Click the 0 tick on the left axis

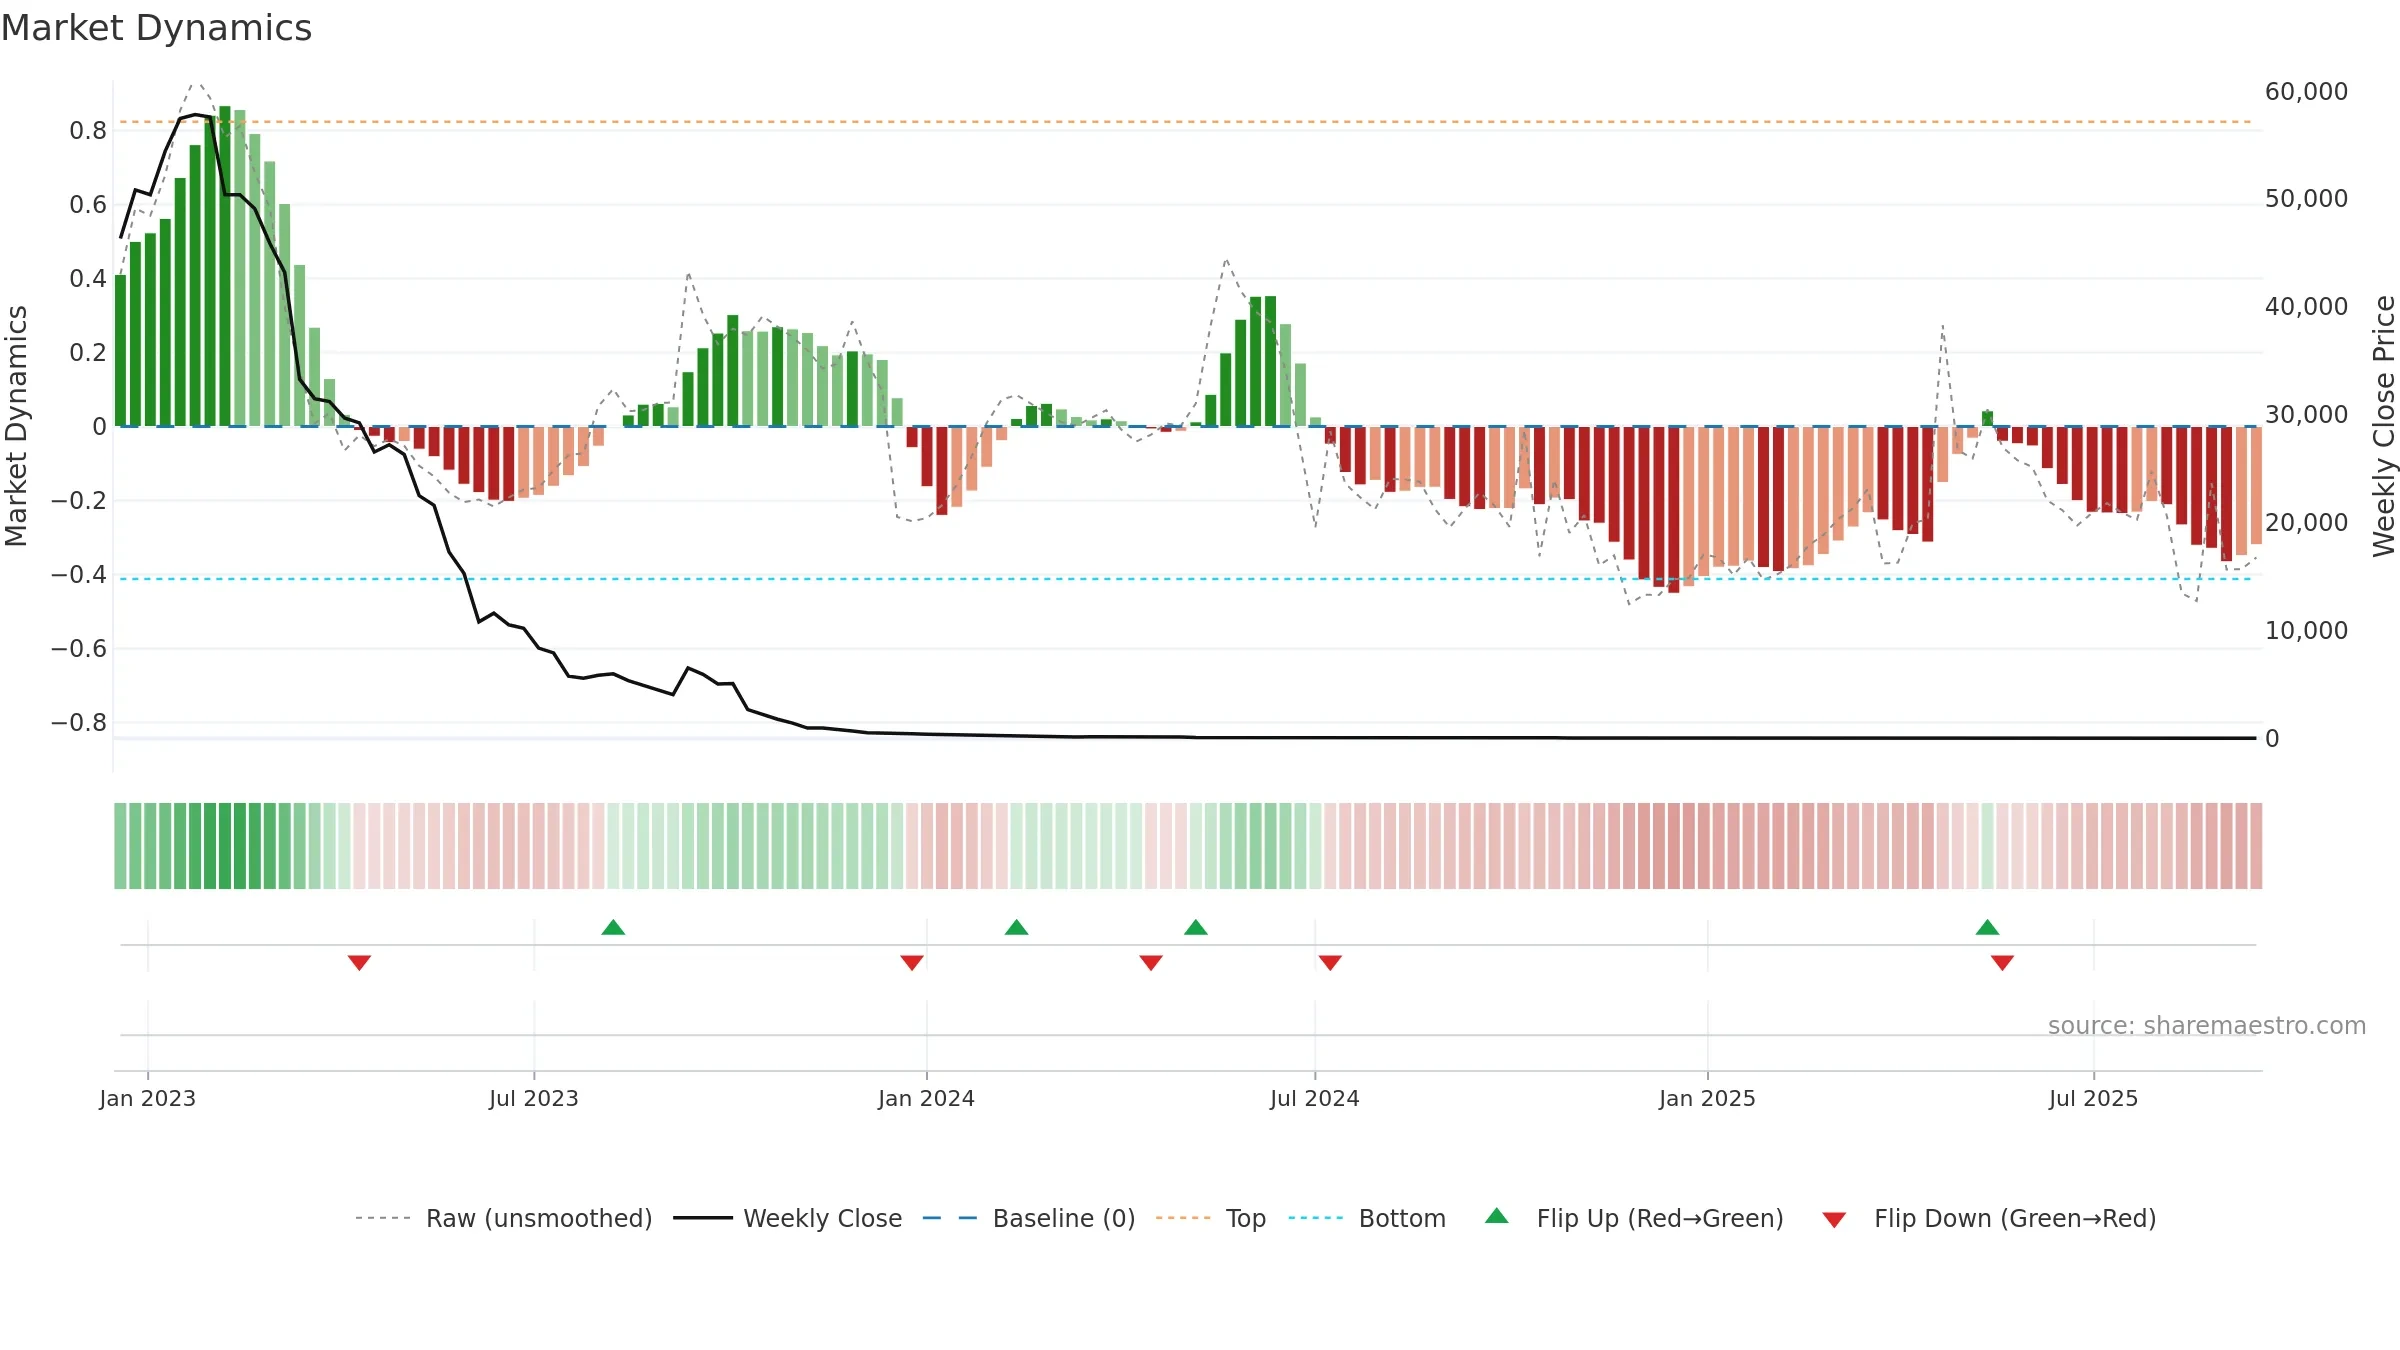[99, 427]
